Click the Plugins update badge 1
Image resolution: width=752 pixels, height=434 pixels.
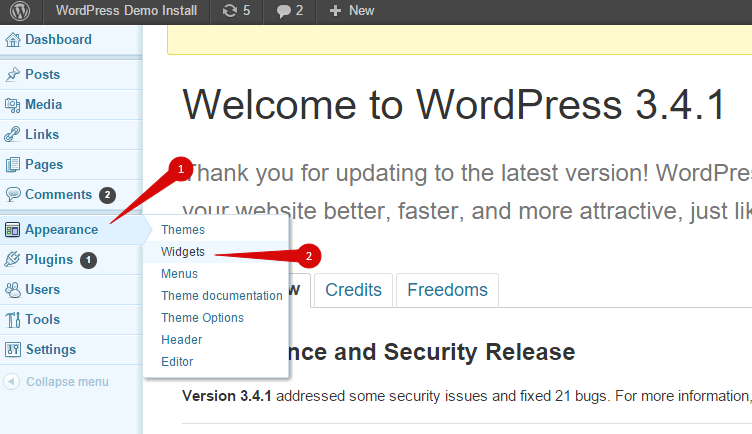(x=88, y=260)
